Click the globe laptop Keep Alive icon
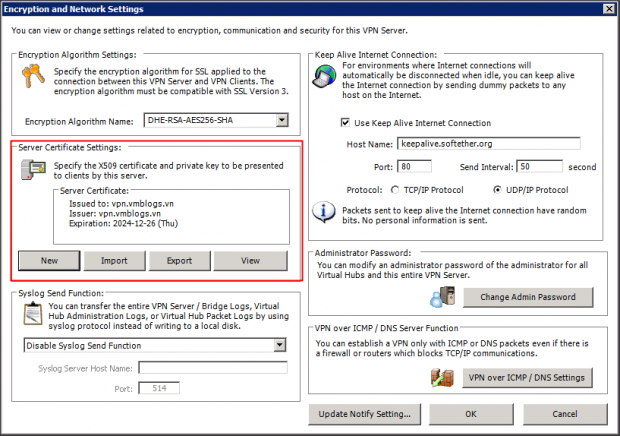The height and width of the screenshot is (436, 620). coord(324,75)
